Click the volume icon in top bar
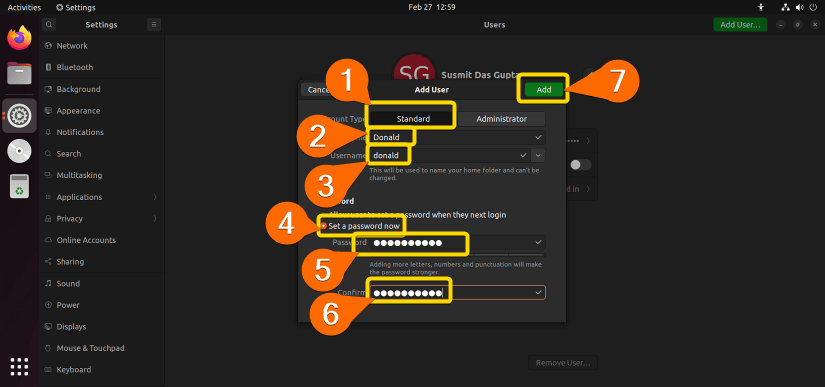Screen dimensions: 825x387 point(800,7)
